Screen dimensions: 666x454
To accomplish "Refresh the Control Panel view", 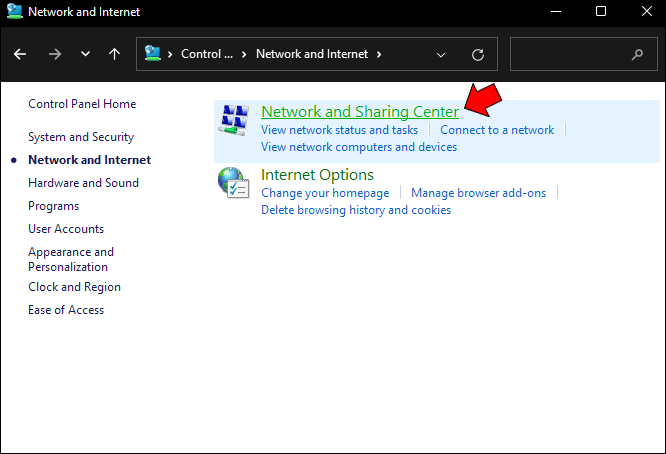I will (478, 54).
